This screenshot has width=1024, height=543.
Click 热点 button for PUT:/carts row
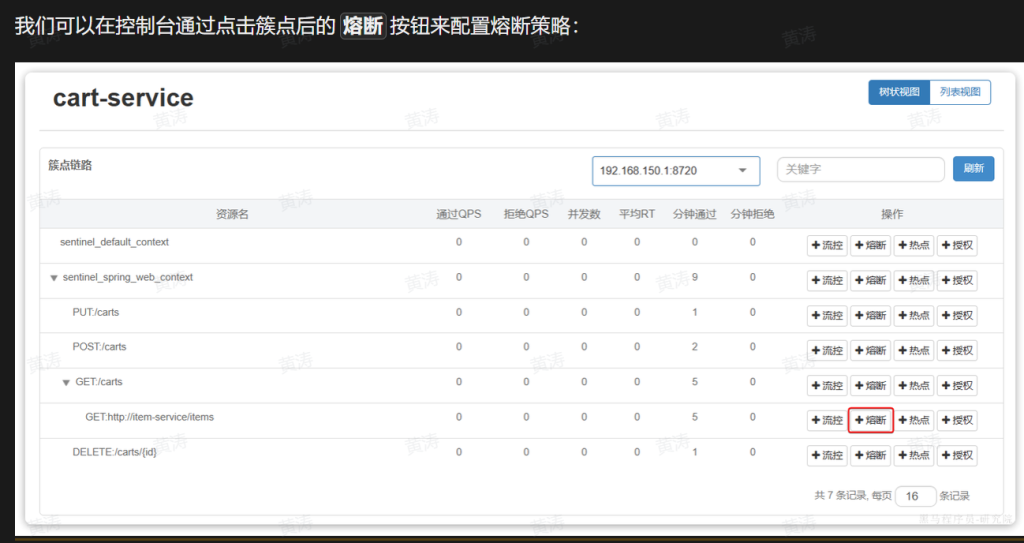click(x=913, y=315)
